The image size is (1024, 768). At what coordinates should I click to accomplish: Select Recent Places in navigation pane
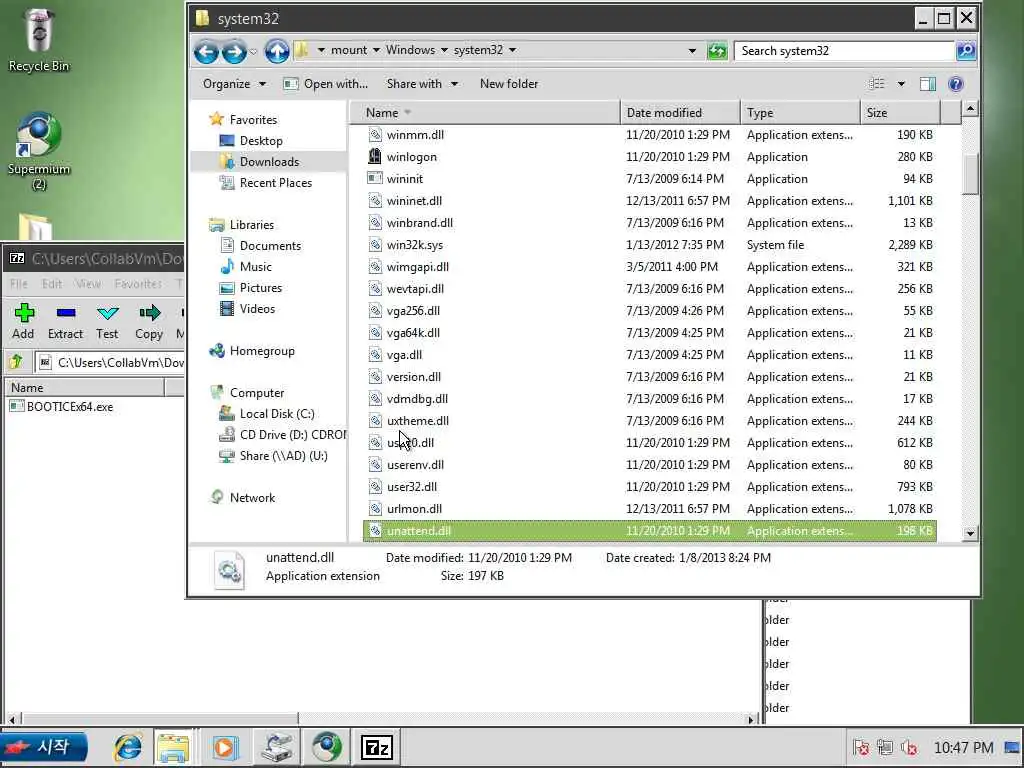(x=276, y=183)
